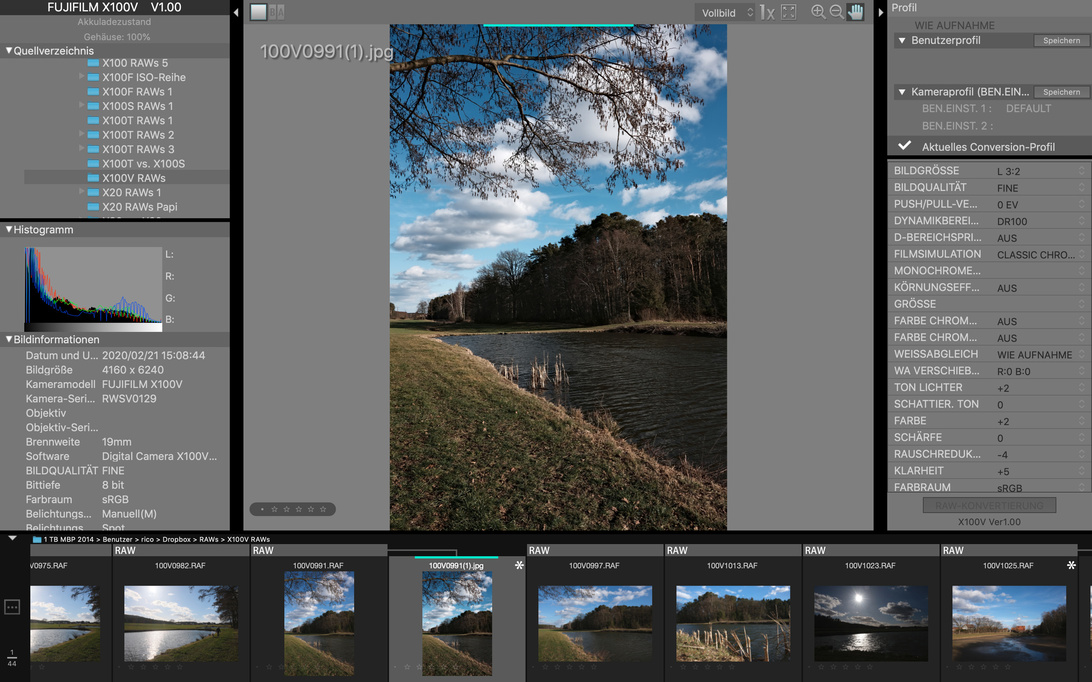Select the hand pan tool
1092x682 pixels.
[x=856, y=12]
